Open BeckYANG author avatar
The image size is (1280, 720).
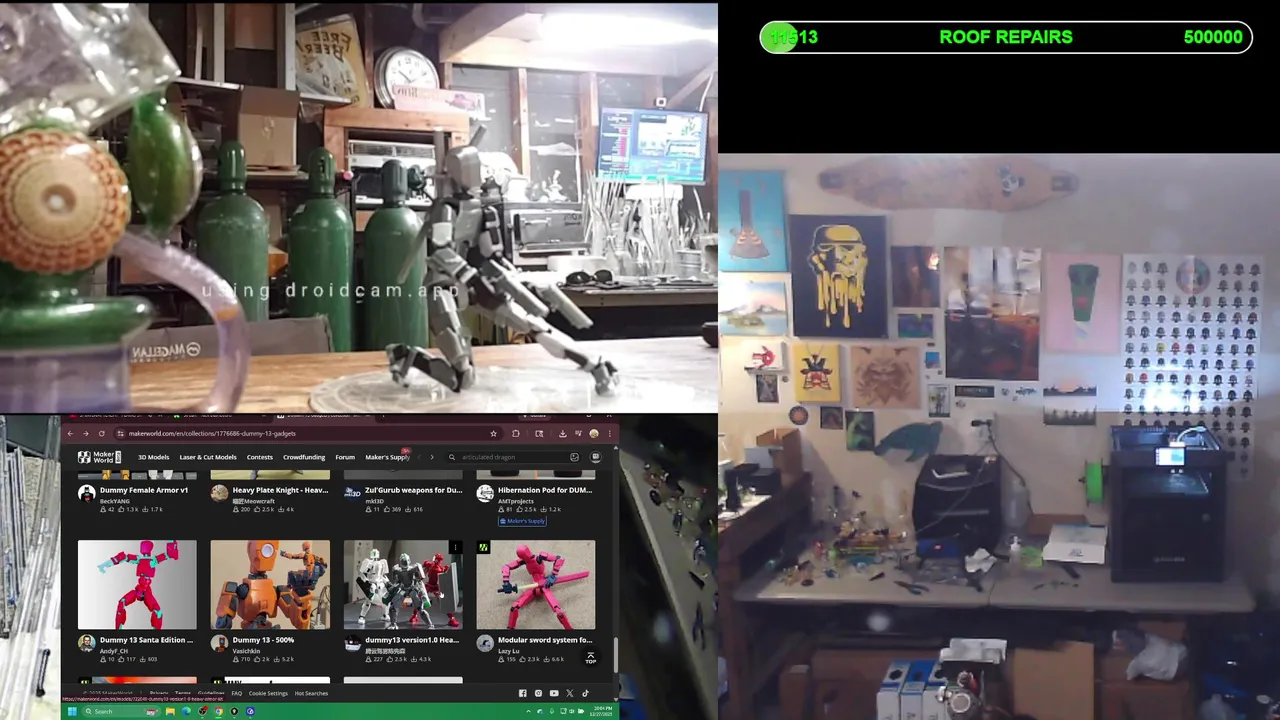pyautogui.click(x=87, y=493)
